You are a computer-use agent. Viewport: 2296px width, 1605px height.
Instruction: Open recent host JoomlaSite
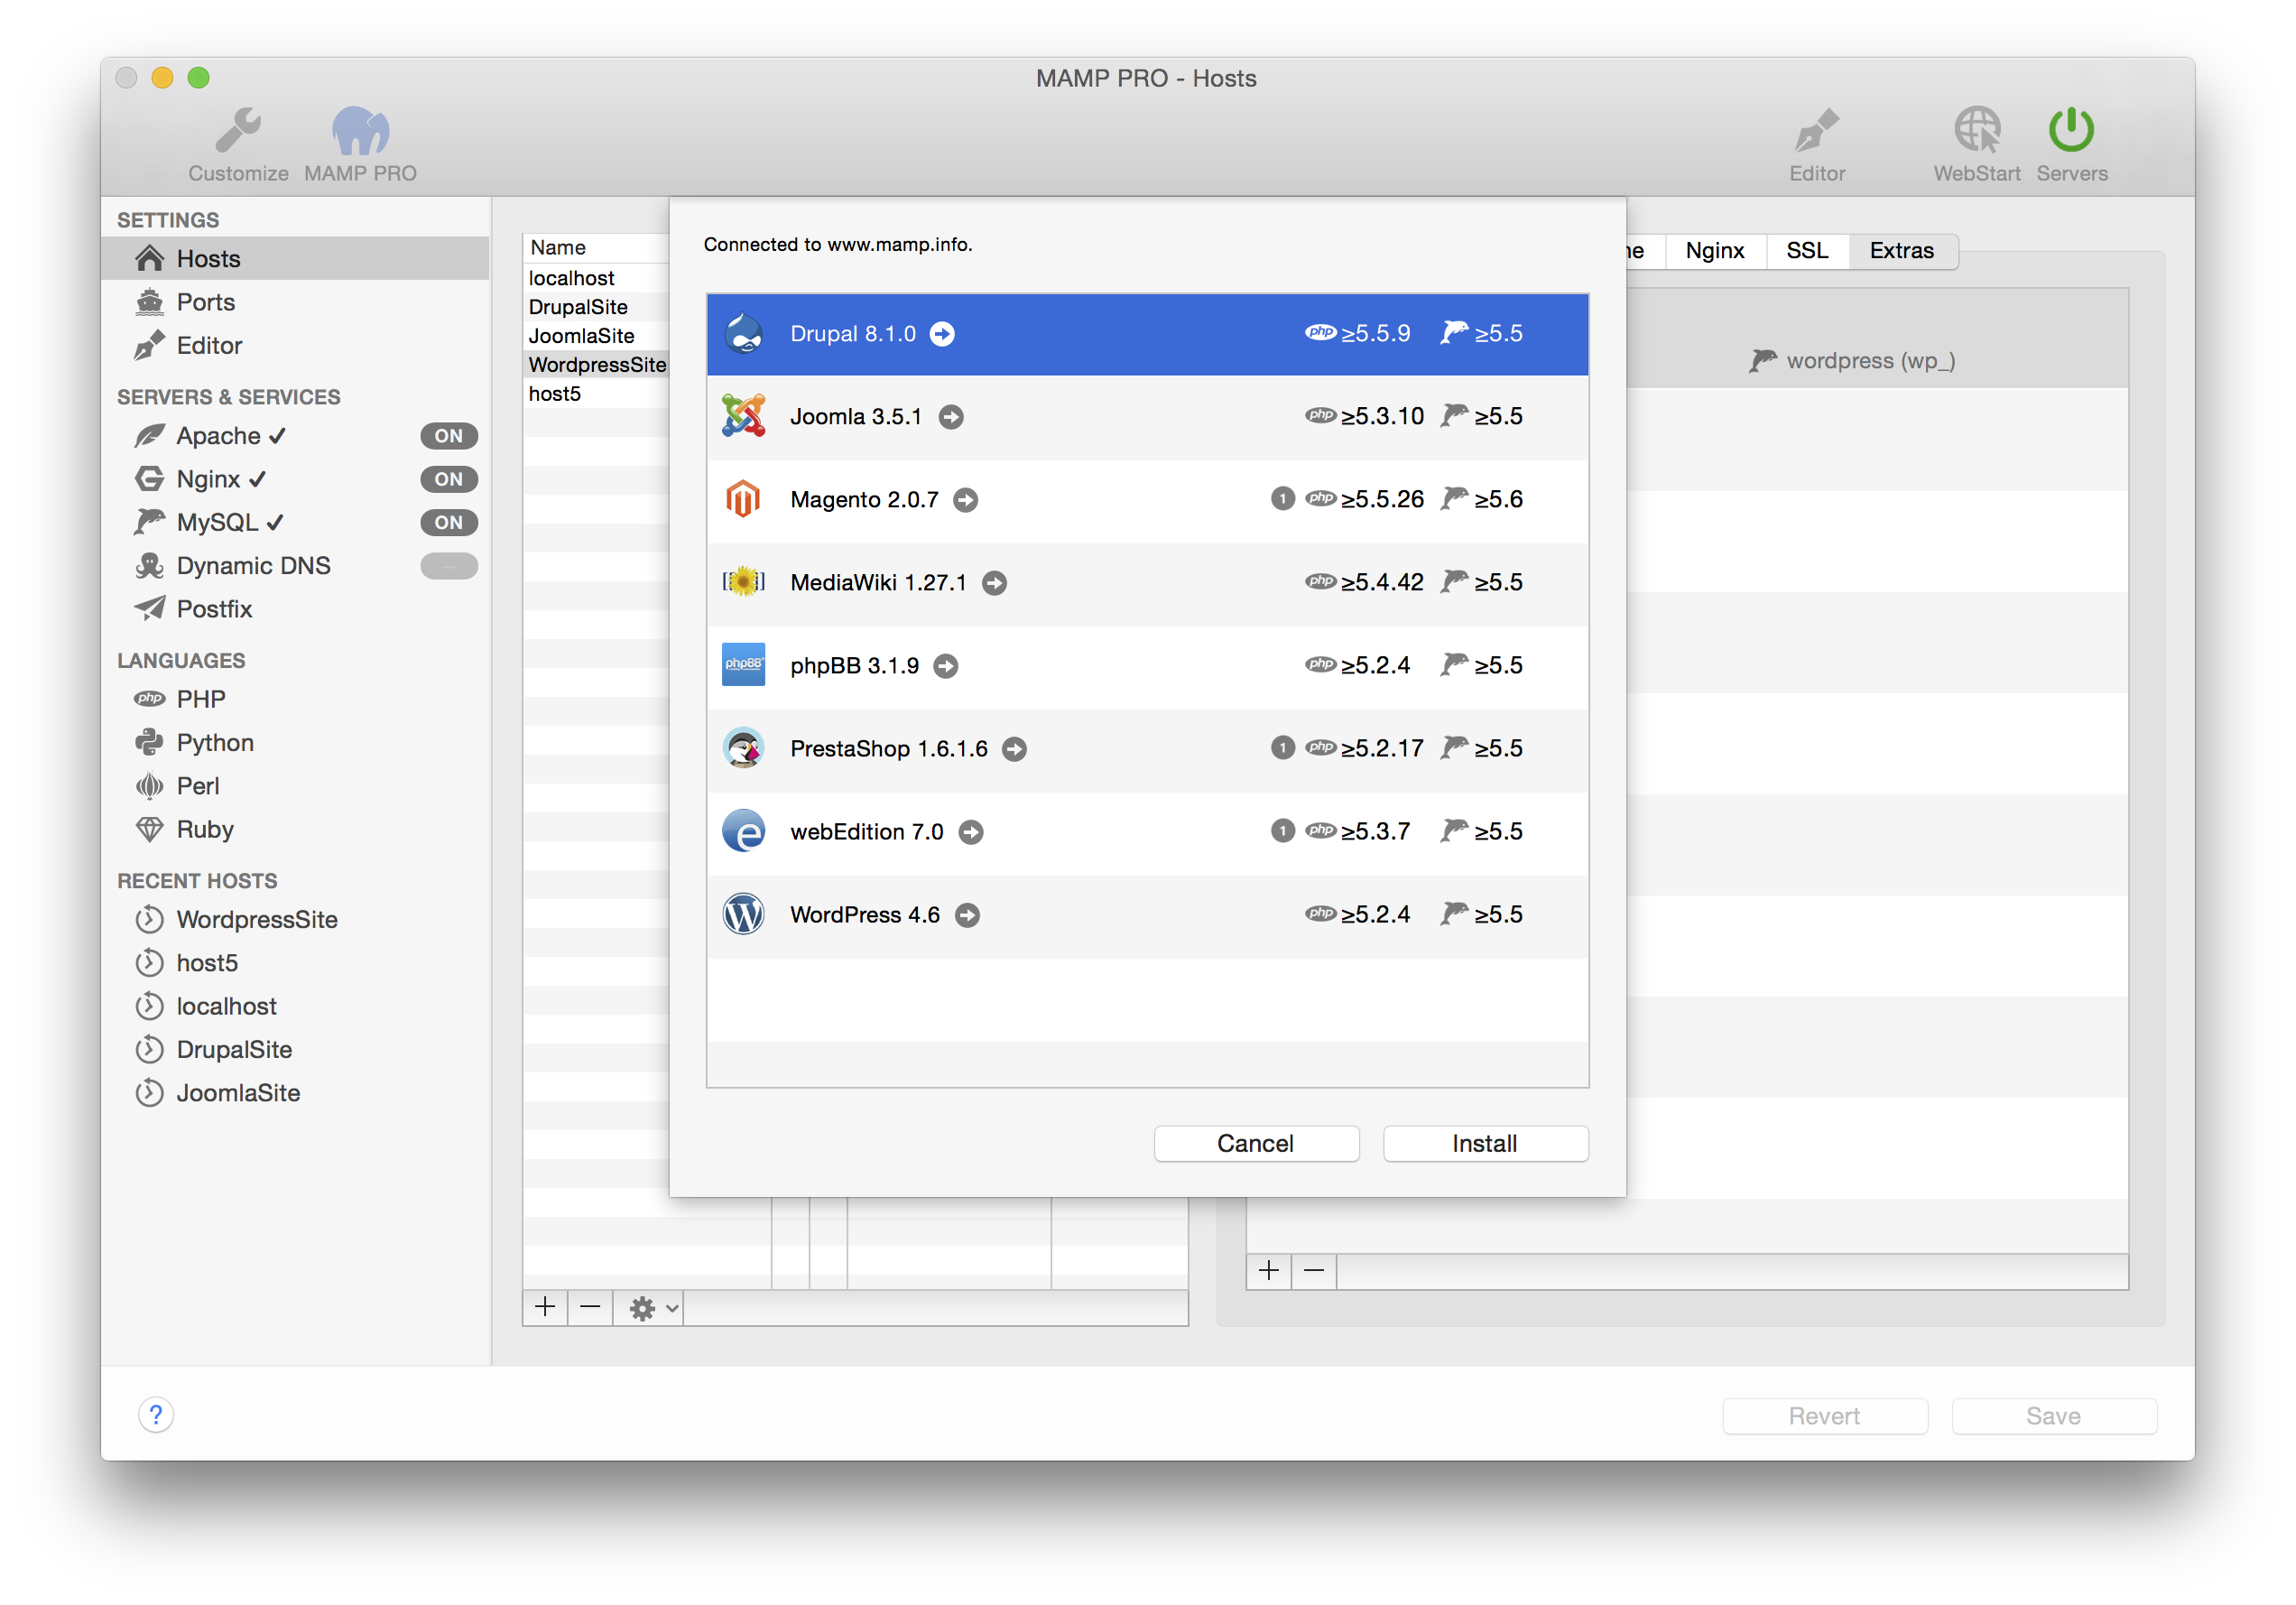[x=238, y=1093]
